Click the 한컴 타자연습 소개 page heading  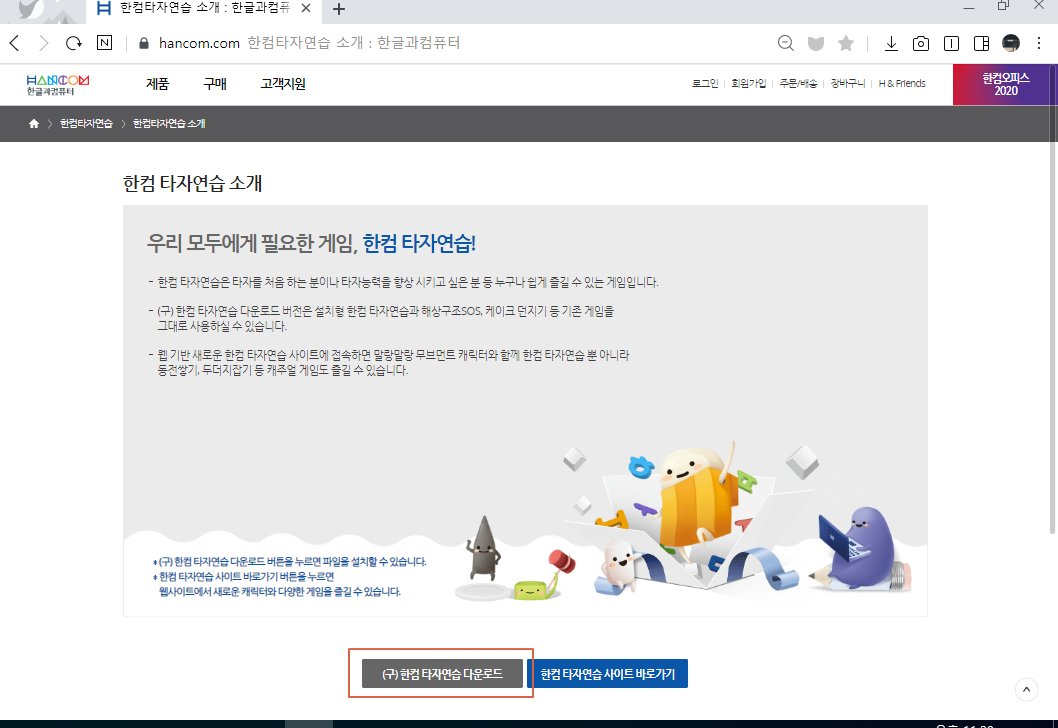[x=192, y=184]
